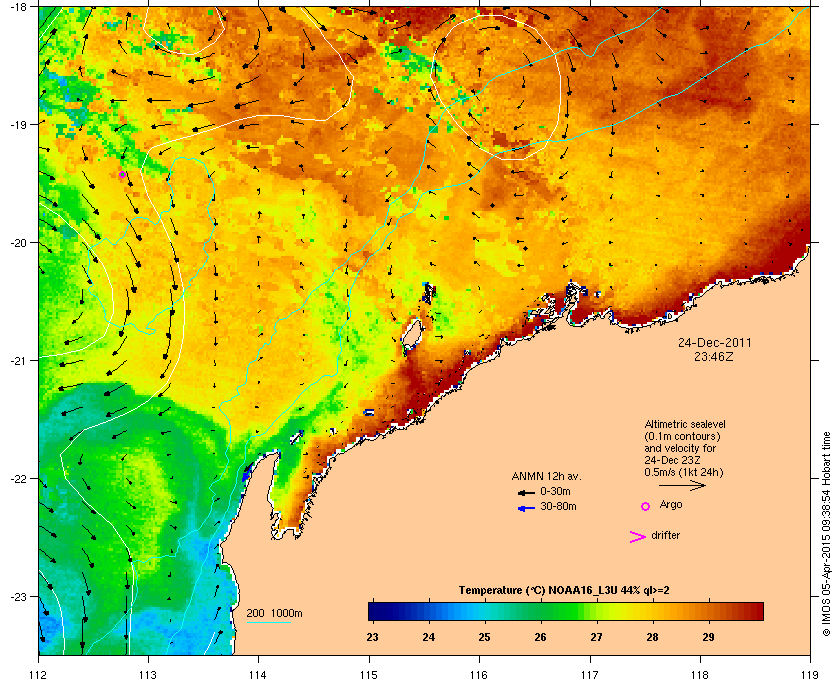This screenshot has height=680, width=840.
Task: Click the longitude axis label 112
Action: (39, 674)
